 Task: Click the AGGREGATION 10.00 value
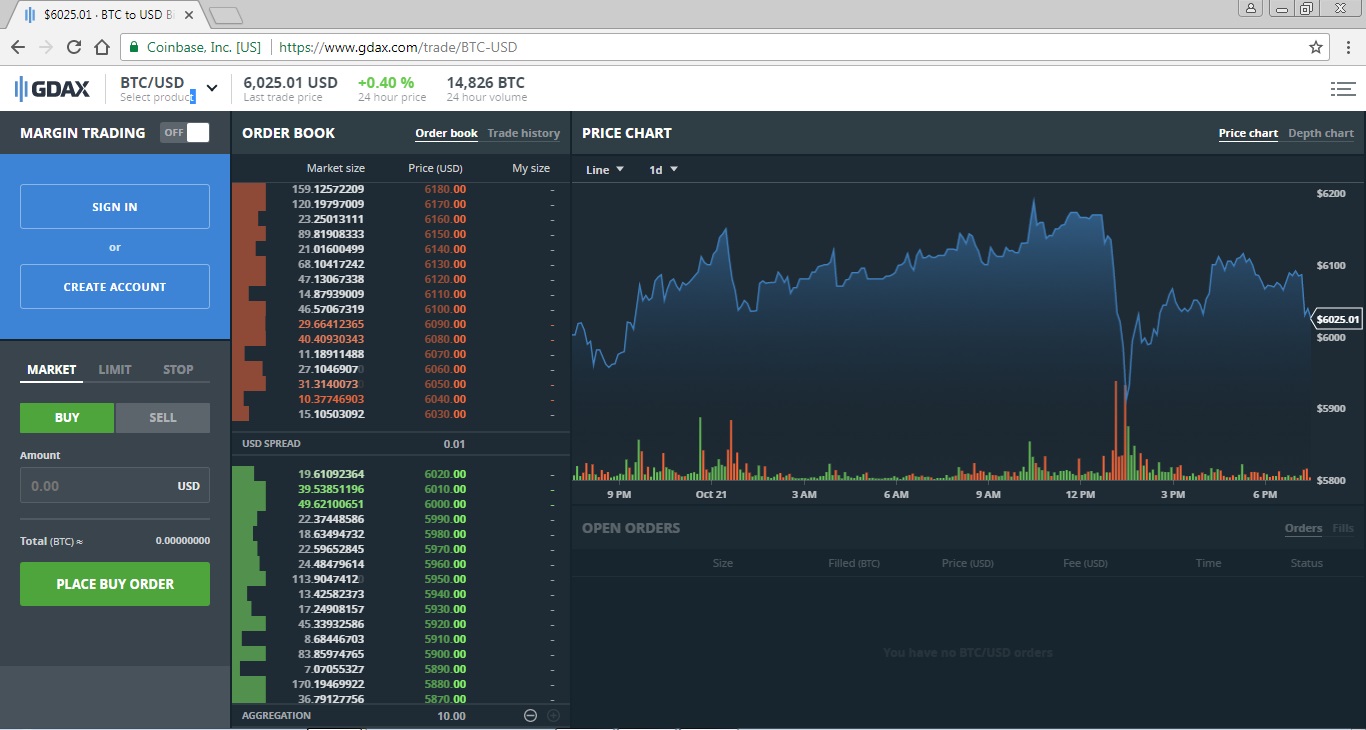pos(452,716)
